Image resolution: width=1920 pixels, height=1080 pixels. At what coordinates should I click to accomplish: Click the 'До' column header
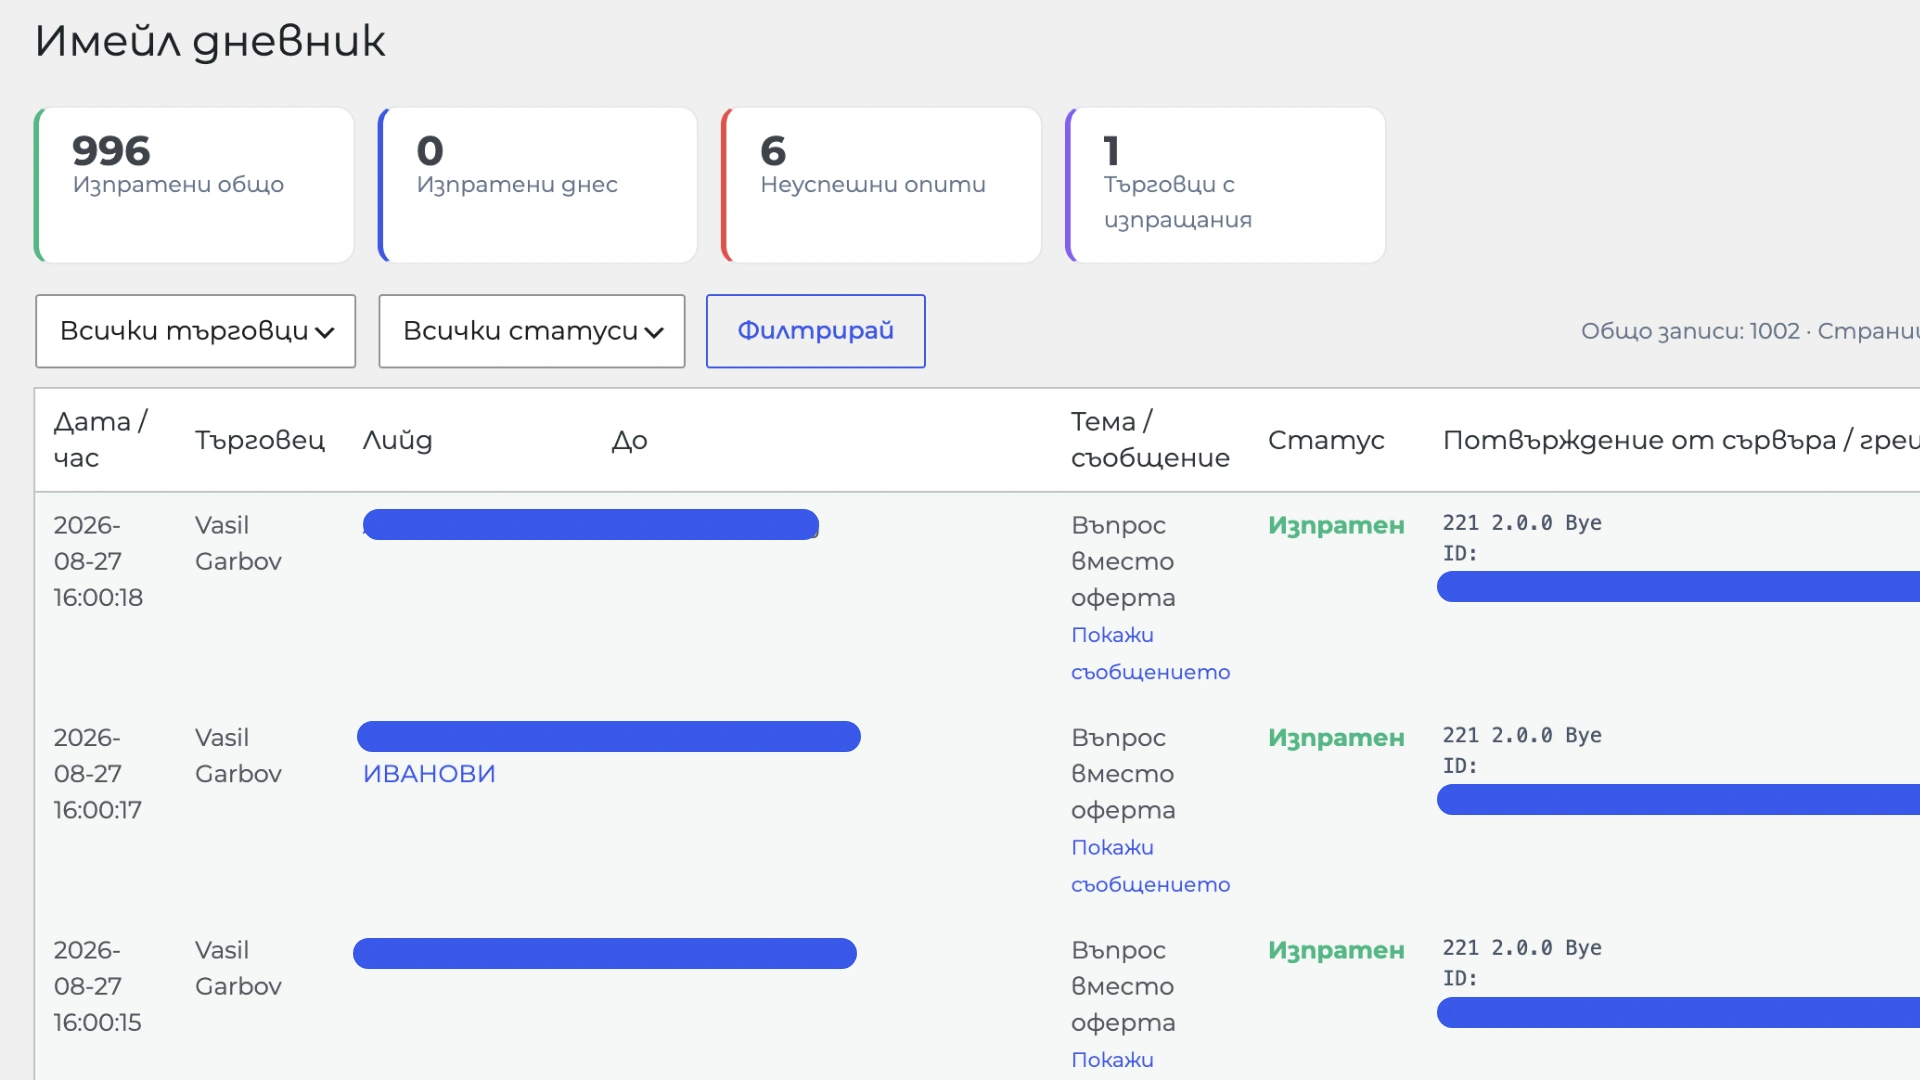click(x=630, y=440)
